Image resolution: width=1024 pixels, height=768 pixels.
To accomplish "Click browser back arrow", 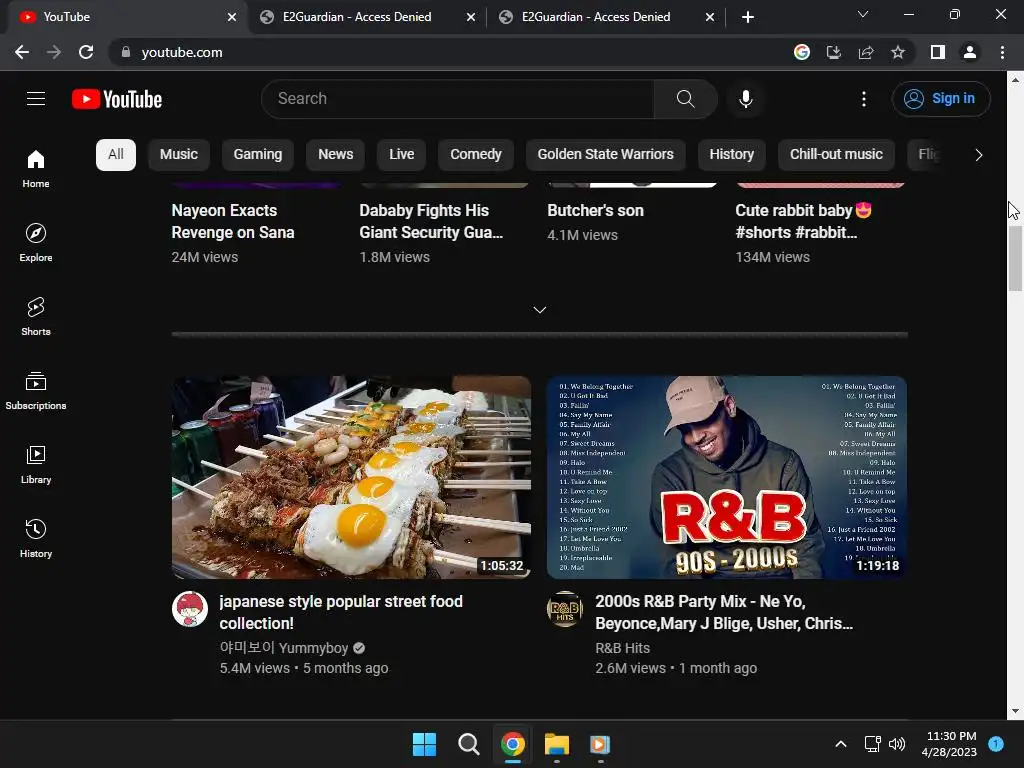I will (22, 52).
